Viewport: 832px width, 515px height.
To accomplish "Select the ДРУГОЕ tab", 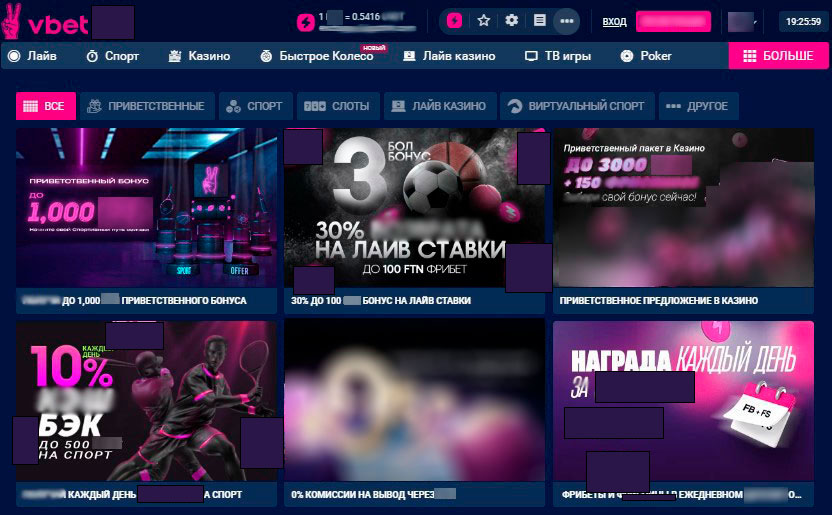I will 698,106.
